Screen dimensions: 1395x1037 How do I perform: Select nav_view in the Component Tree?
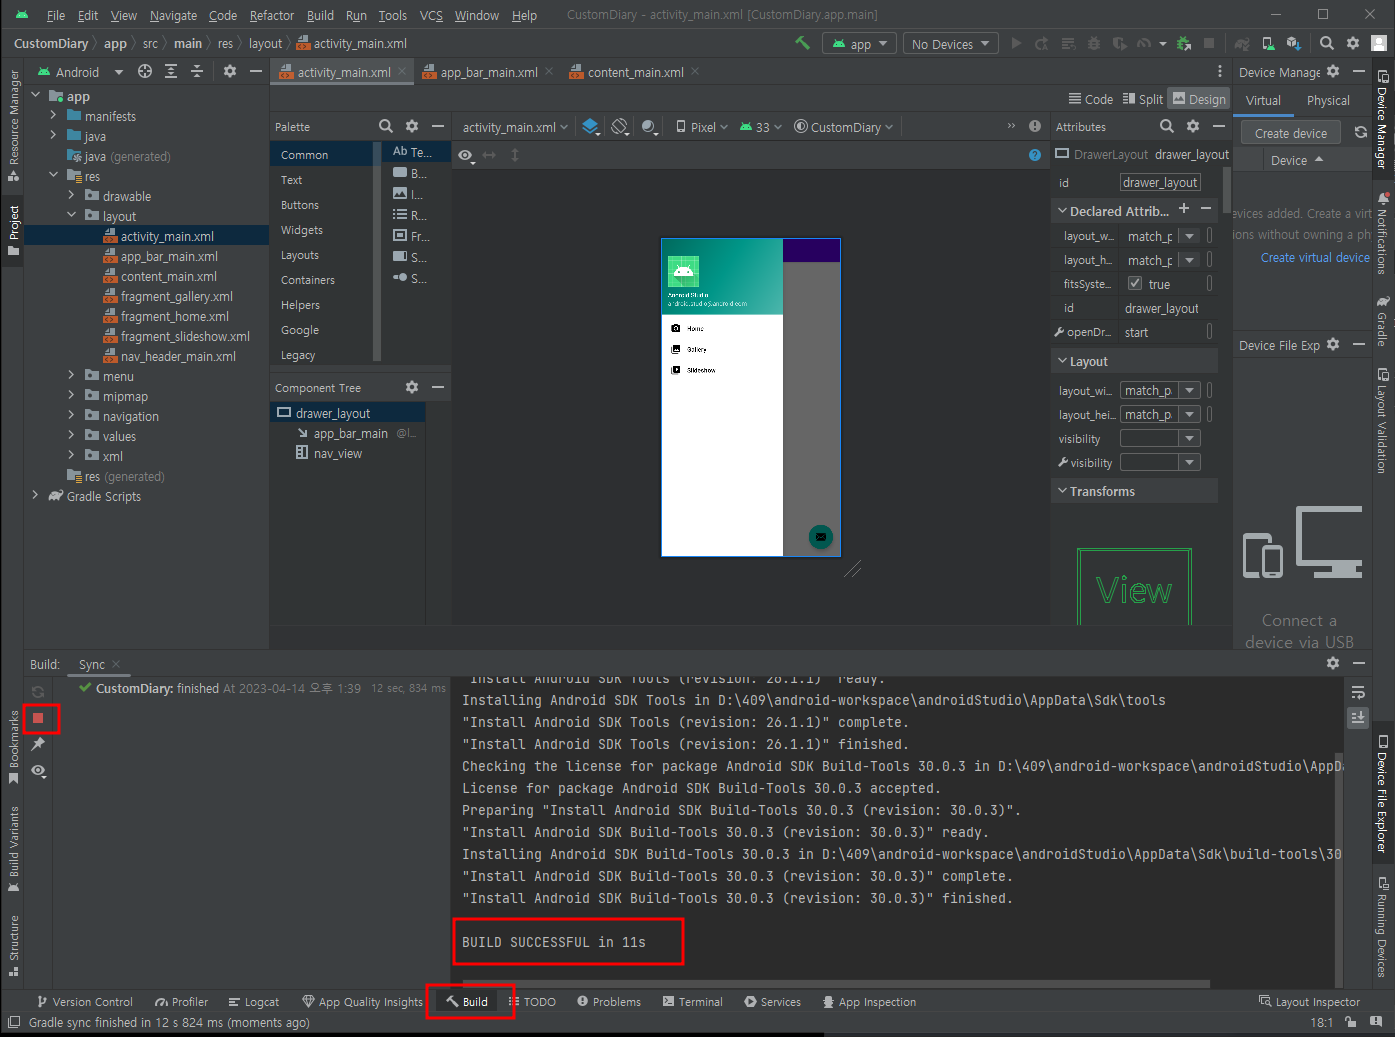coord(338,453)
